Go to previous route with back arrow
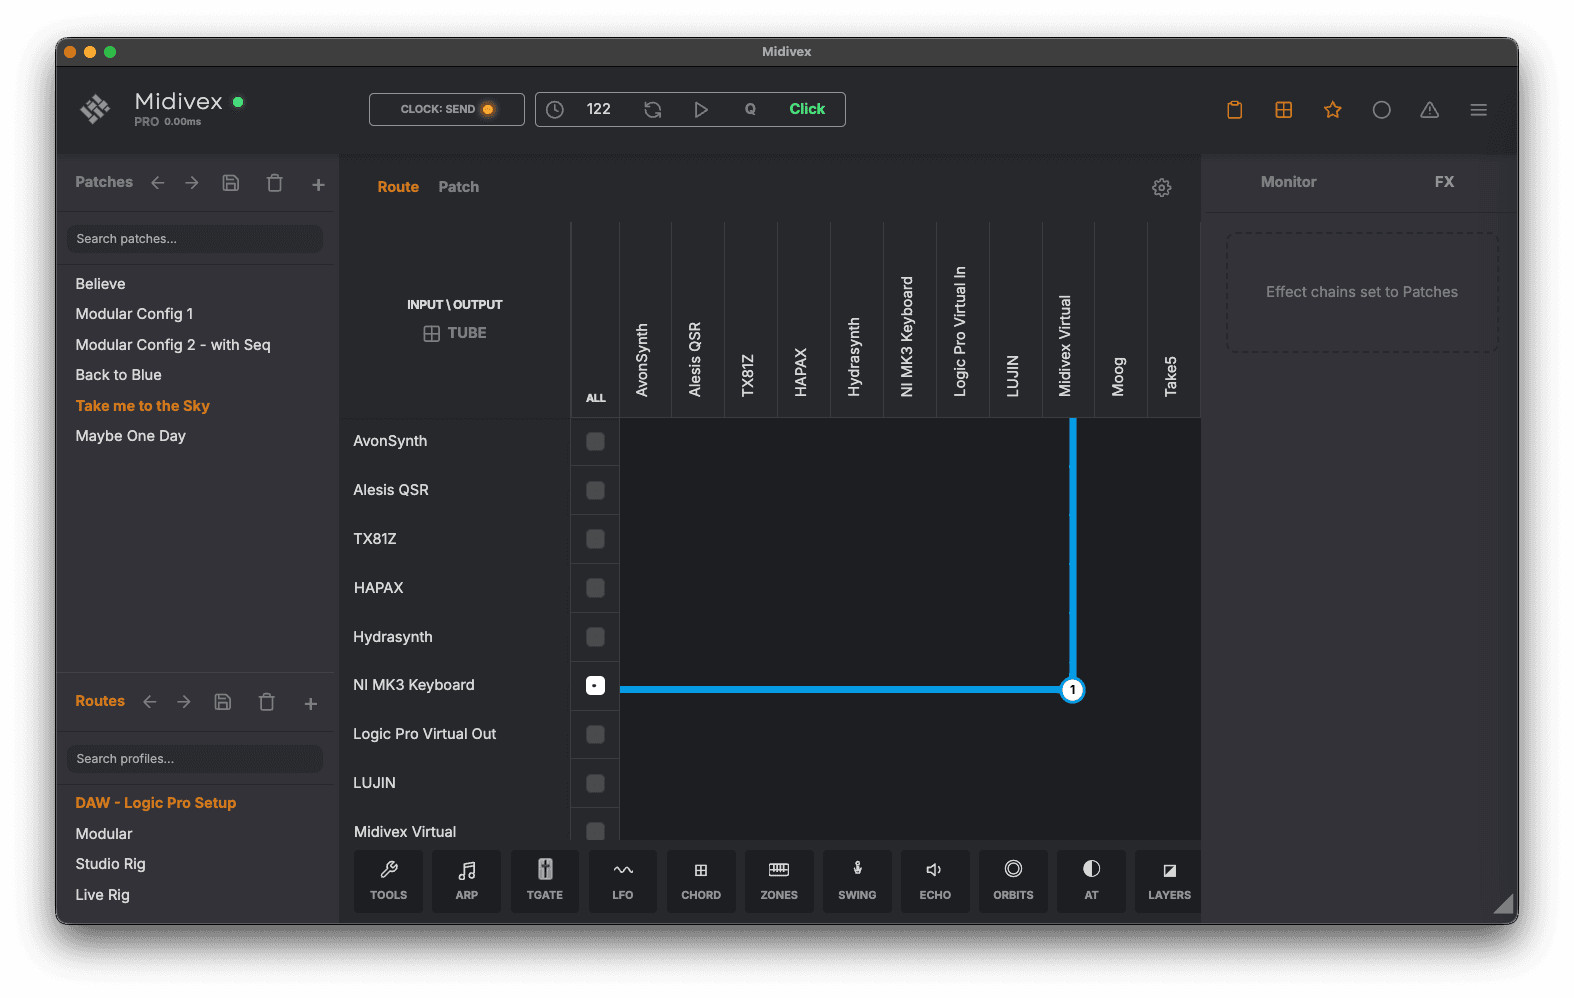This screenshot has width=1574, height=998. (150, 702)
